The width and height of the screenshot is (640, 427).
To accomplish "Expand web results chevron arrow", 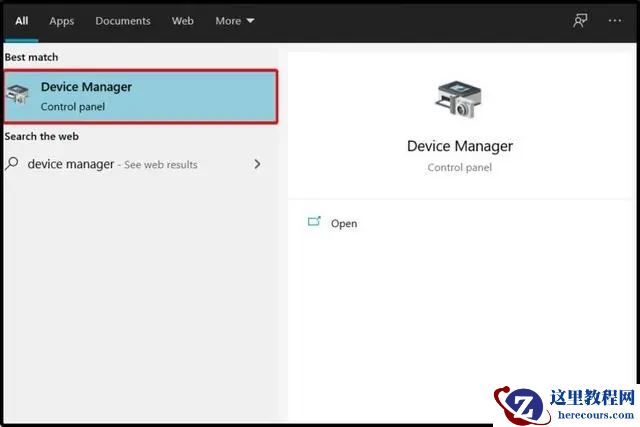I will (257, 164).
